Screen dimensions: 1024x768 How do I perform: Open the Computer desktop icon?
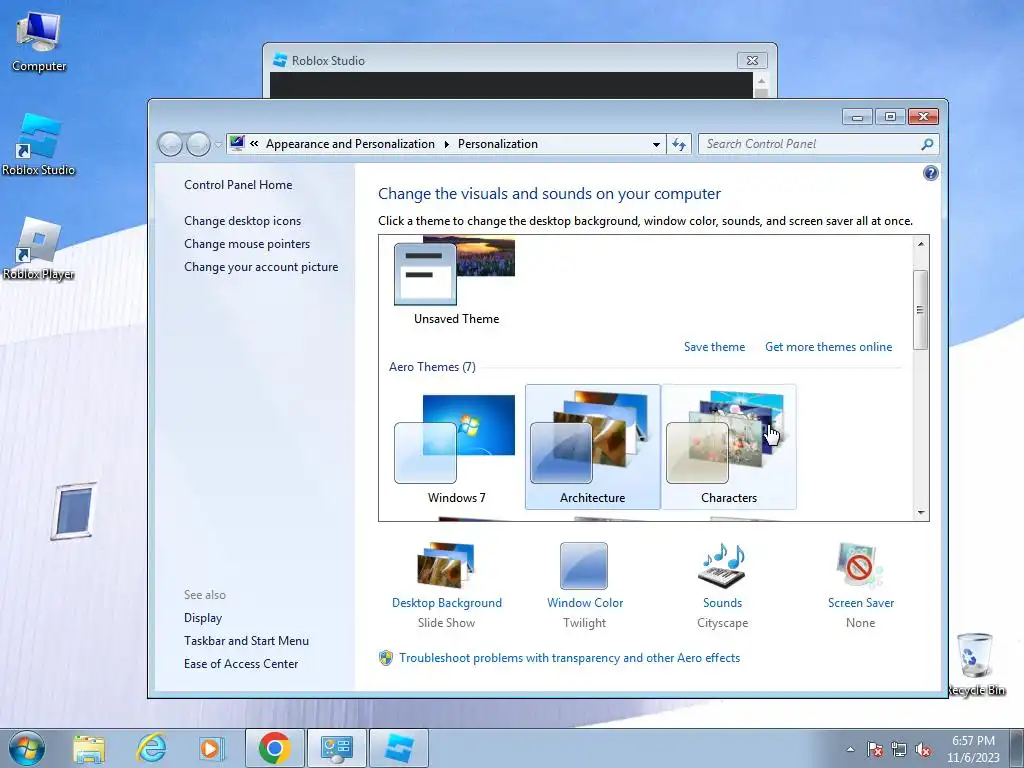coord(39,43)
